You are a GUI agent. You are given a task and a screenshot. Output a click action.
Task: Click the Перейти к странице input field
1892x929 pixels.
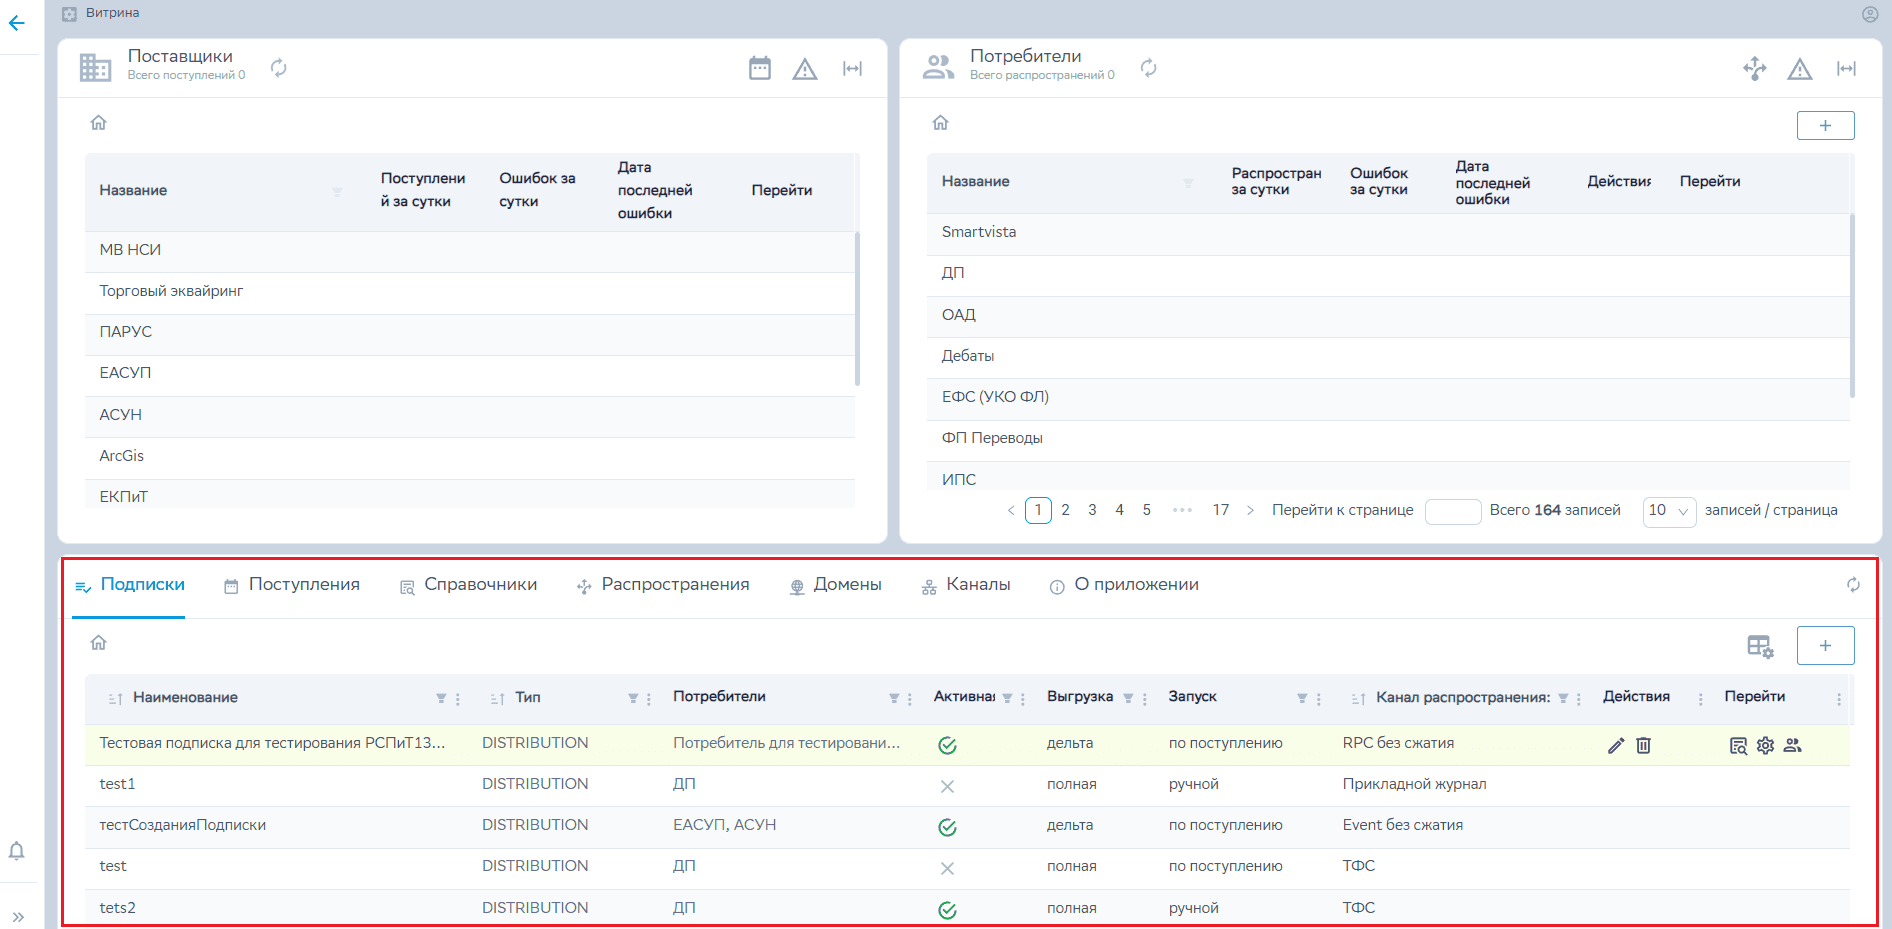tap(1452, 511)
